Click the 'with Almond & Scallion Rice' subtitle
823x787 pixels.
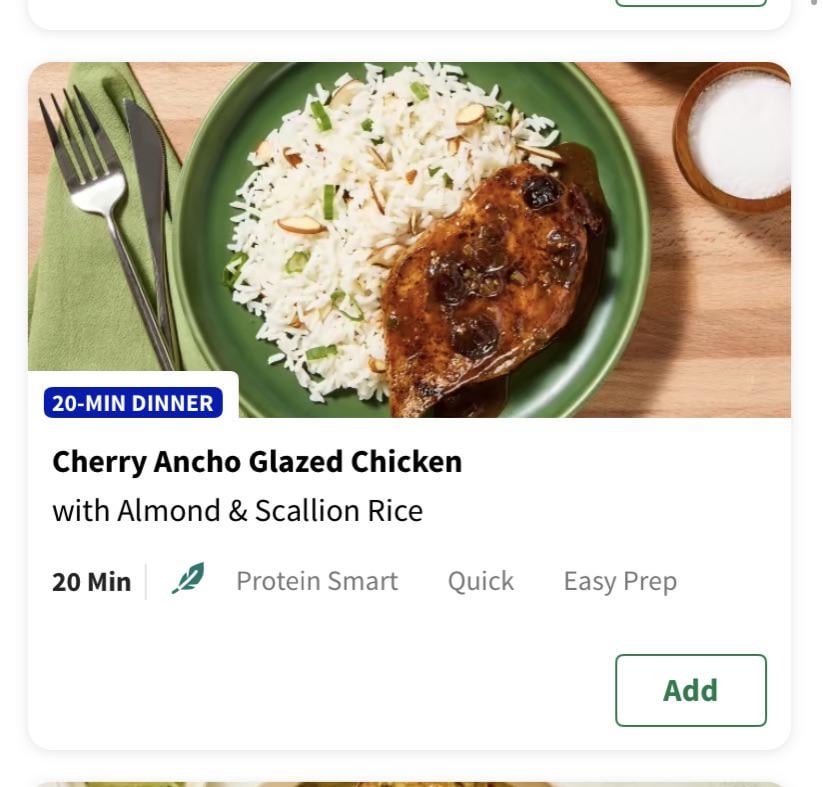click(237, 511)
